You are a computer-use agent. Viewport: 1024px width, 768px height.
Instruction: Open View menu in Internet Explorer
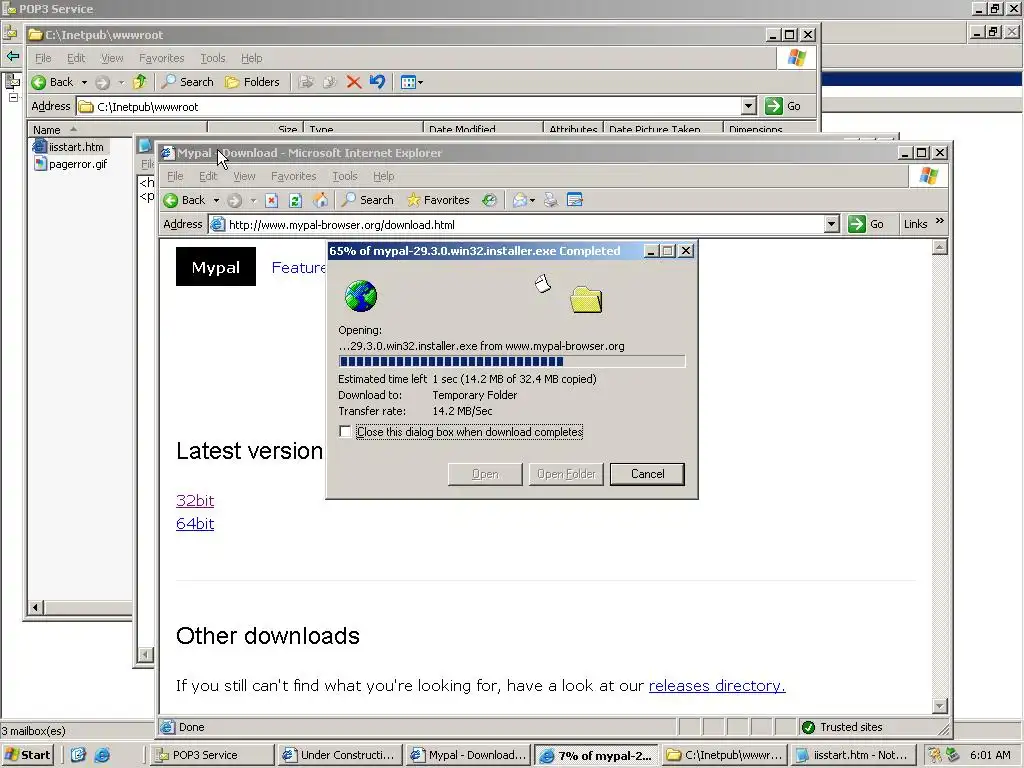[x=244, y=176]
